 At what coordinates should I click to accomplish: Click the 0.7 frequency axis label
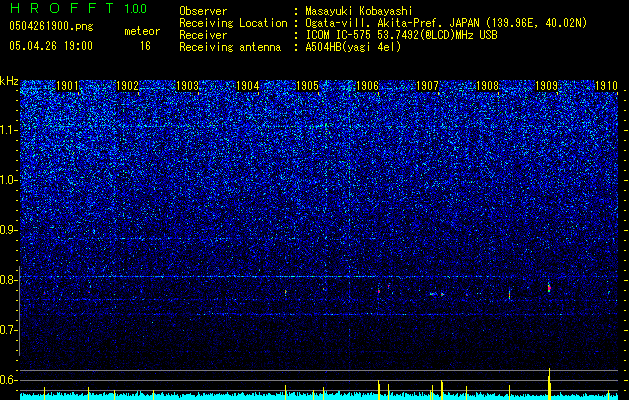tap(9, 330)
